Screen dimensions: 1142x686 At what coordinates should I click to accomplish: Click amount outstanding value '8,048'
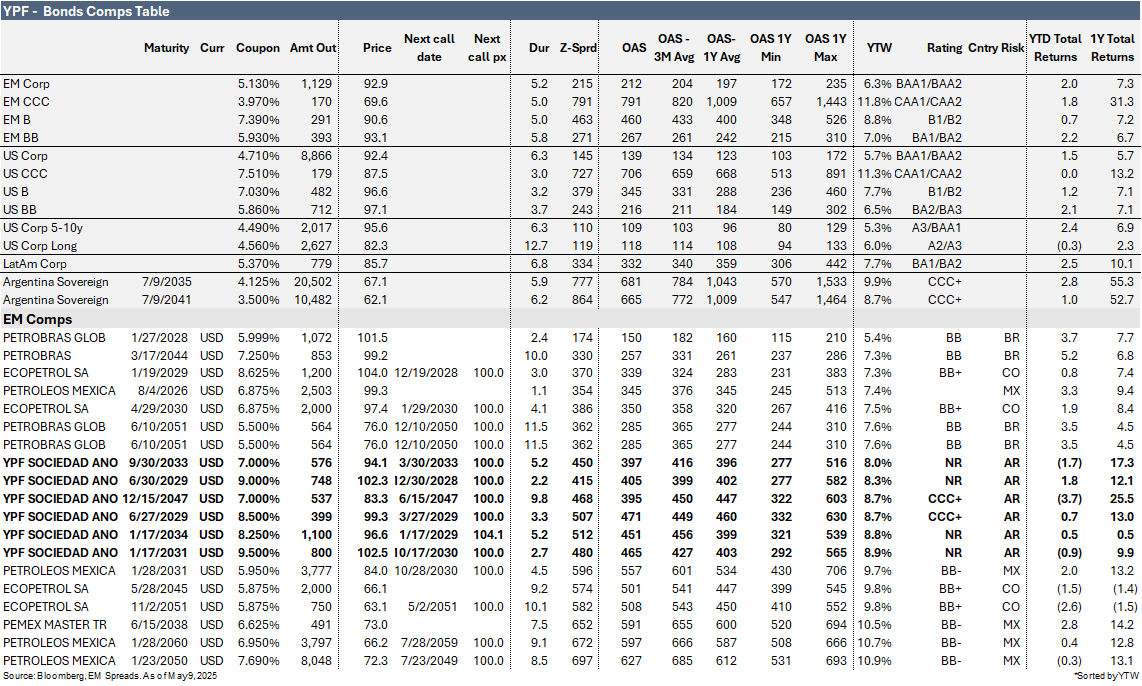pos(316,661)
